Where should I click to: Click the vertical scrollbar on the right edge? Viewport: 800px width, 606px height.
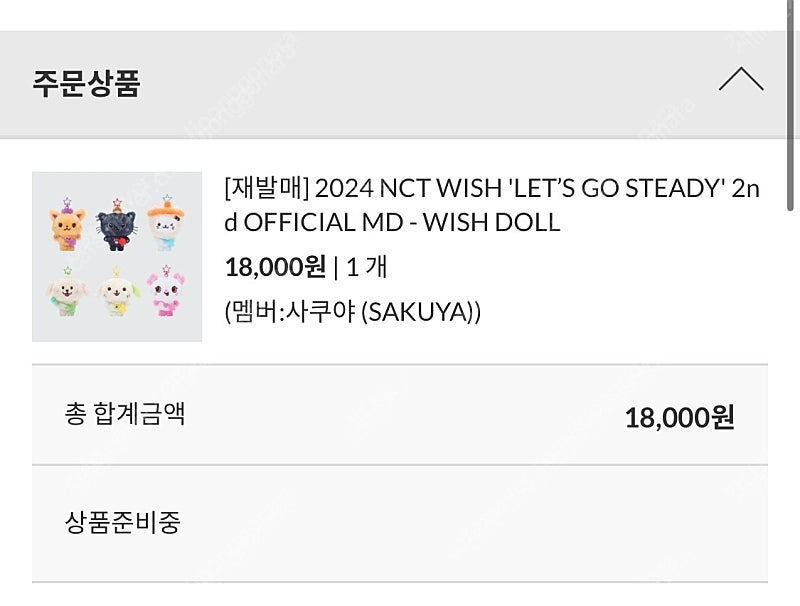(x=790, y=105)
